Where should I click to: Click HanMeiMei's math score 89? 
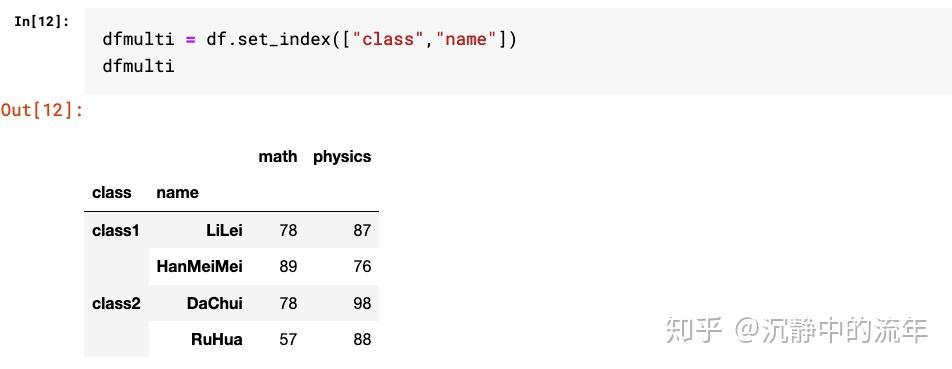[288, 267]
